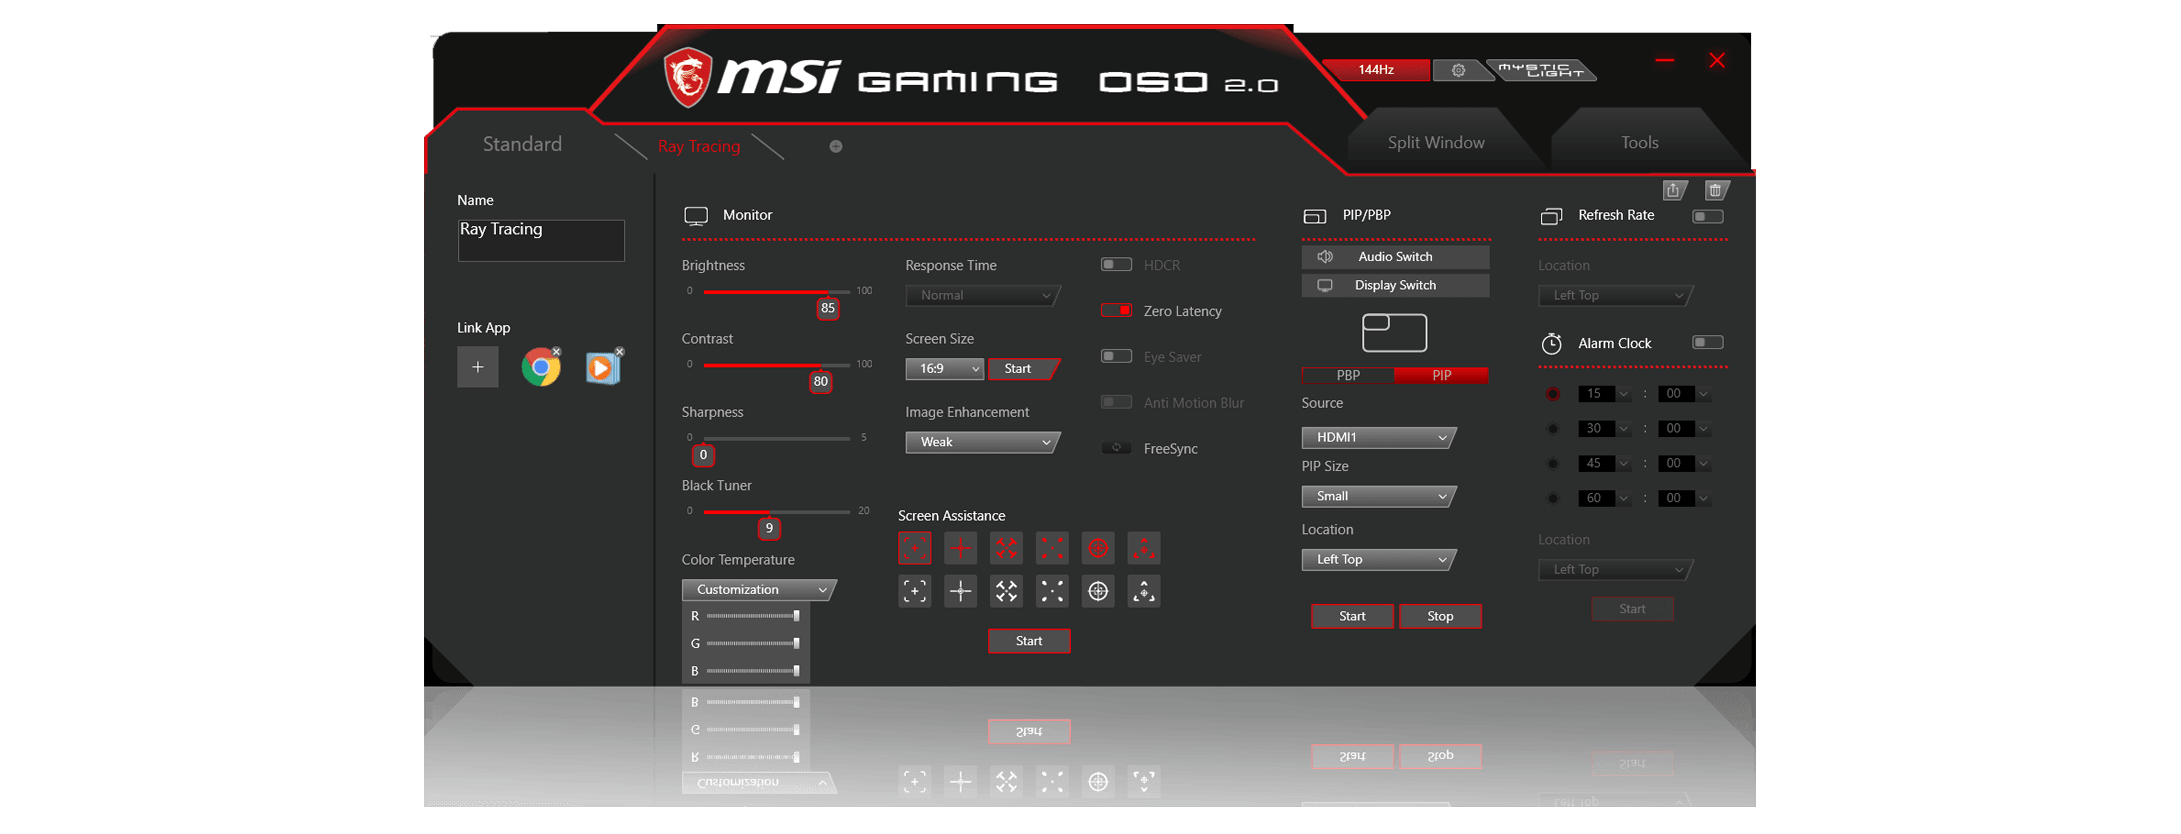Screen dimensions: 2181x834
Task: Open the Mystic Light panel
Action: point(1541,70)
